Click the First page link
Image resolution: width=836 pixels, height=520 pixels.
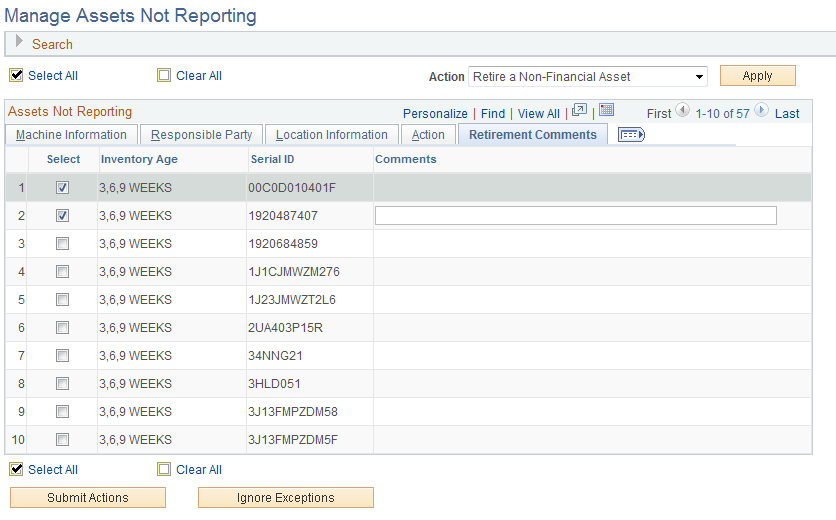coord(659,114)
